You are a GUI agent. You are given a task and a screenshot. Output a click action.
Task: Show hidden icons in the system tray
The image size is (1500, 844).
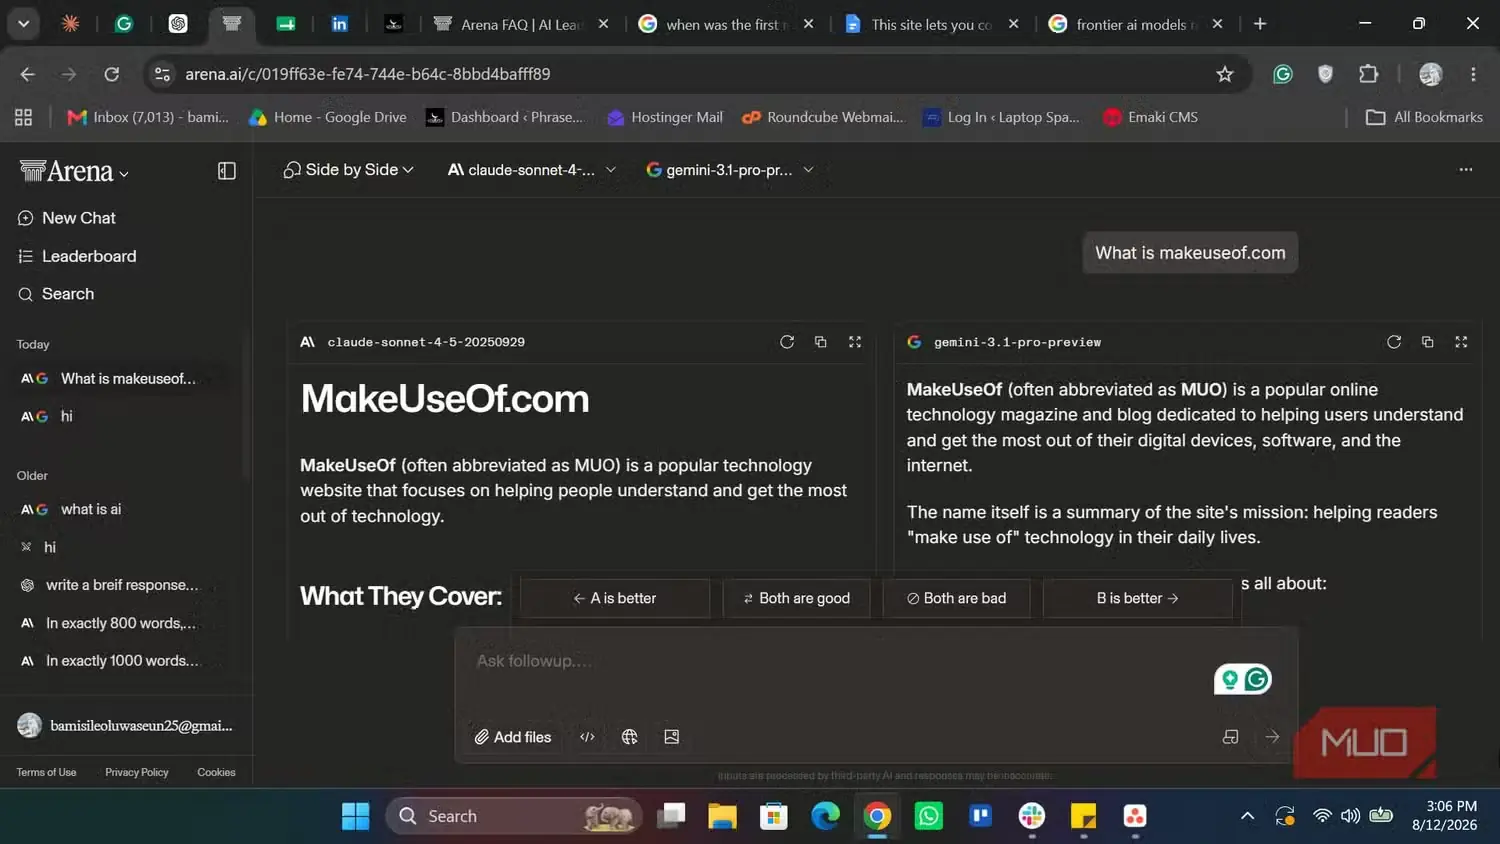pos(1247,816)
